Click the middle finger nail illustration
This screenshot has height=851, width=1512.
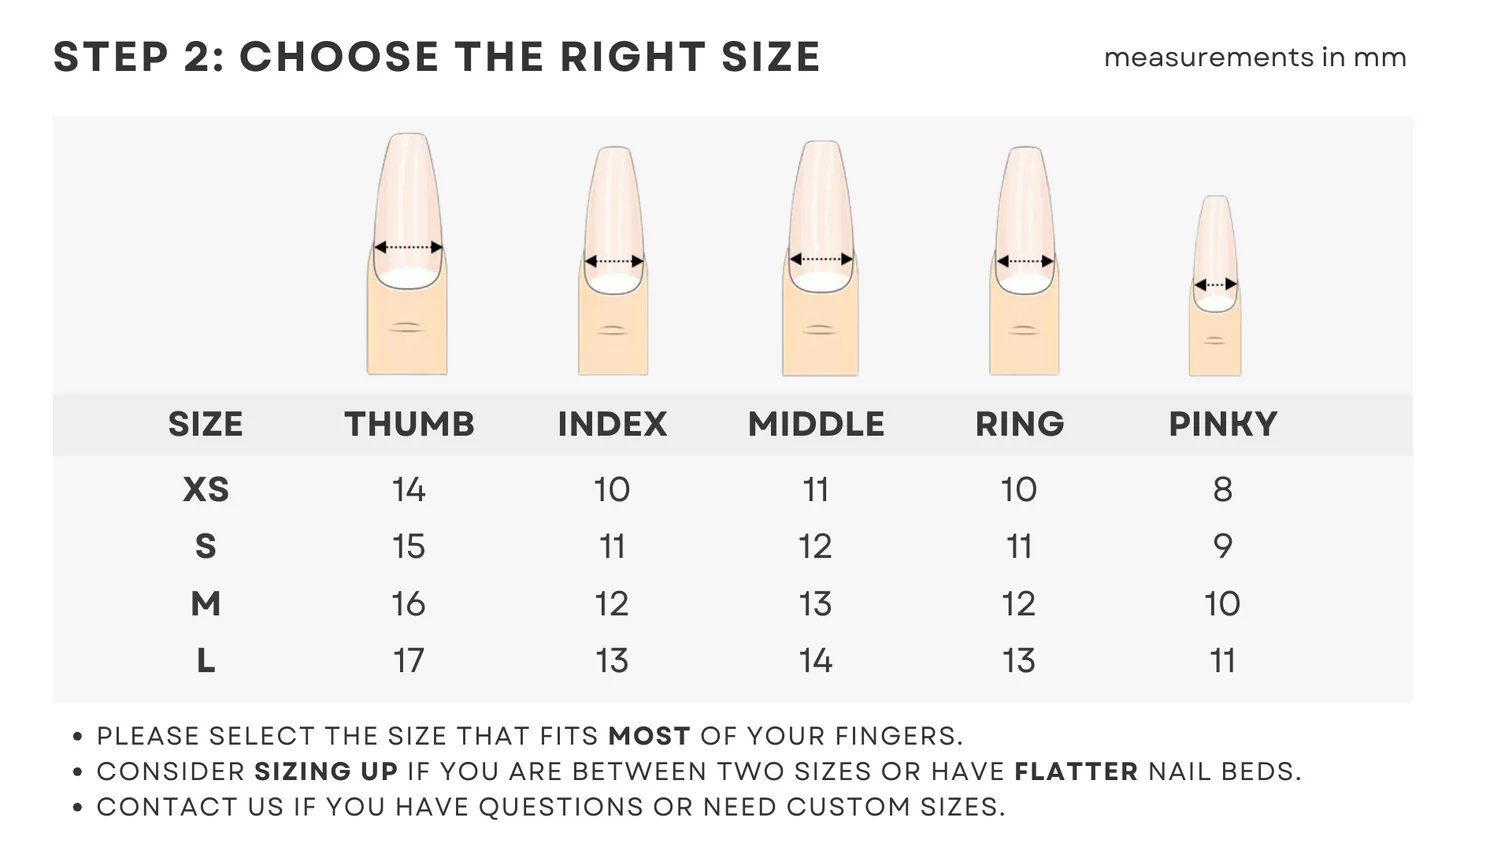[820, 258]
